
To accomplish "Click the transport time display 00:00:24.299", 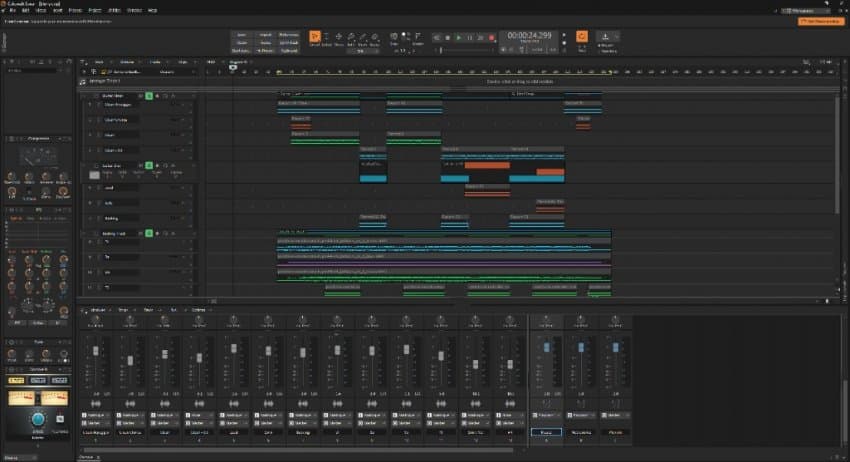I will 529,36.
